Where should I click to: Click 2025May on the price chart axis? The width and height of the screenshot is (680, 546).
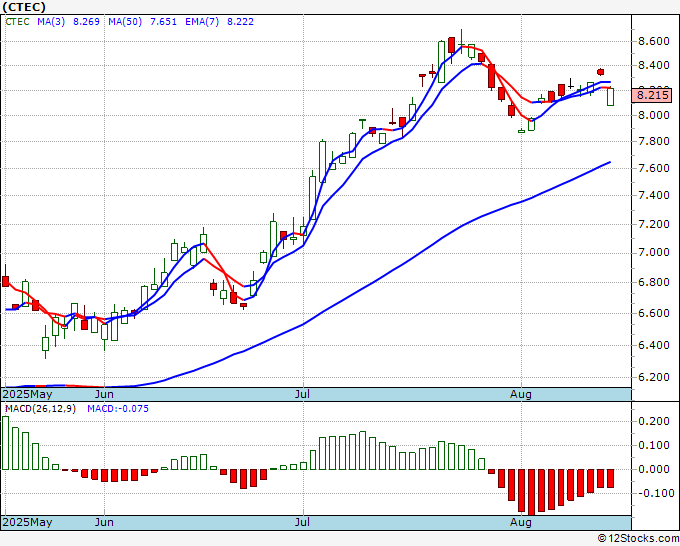[x=27, y=394]
